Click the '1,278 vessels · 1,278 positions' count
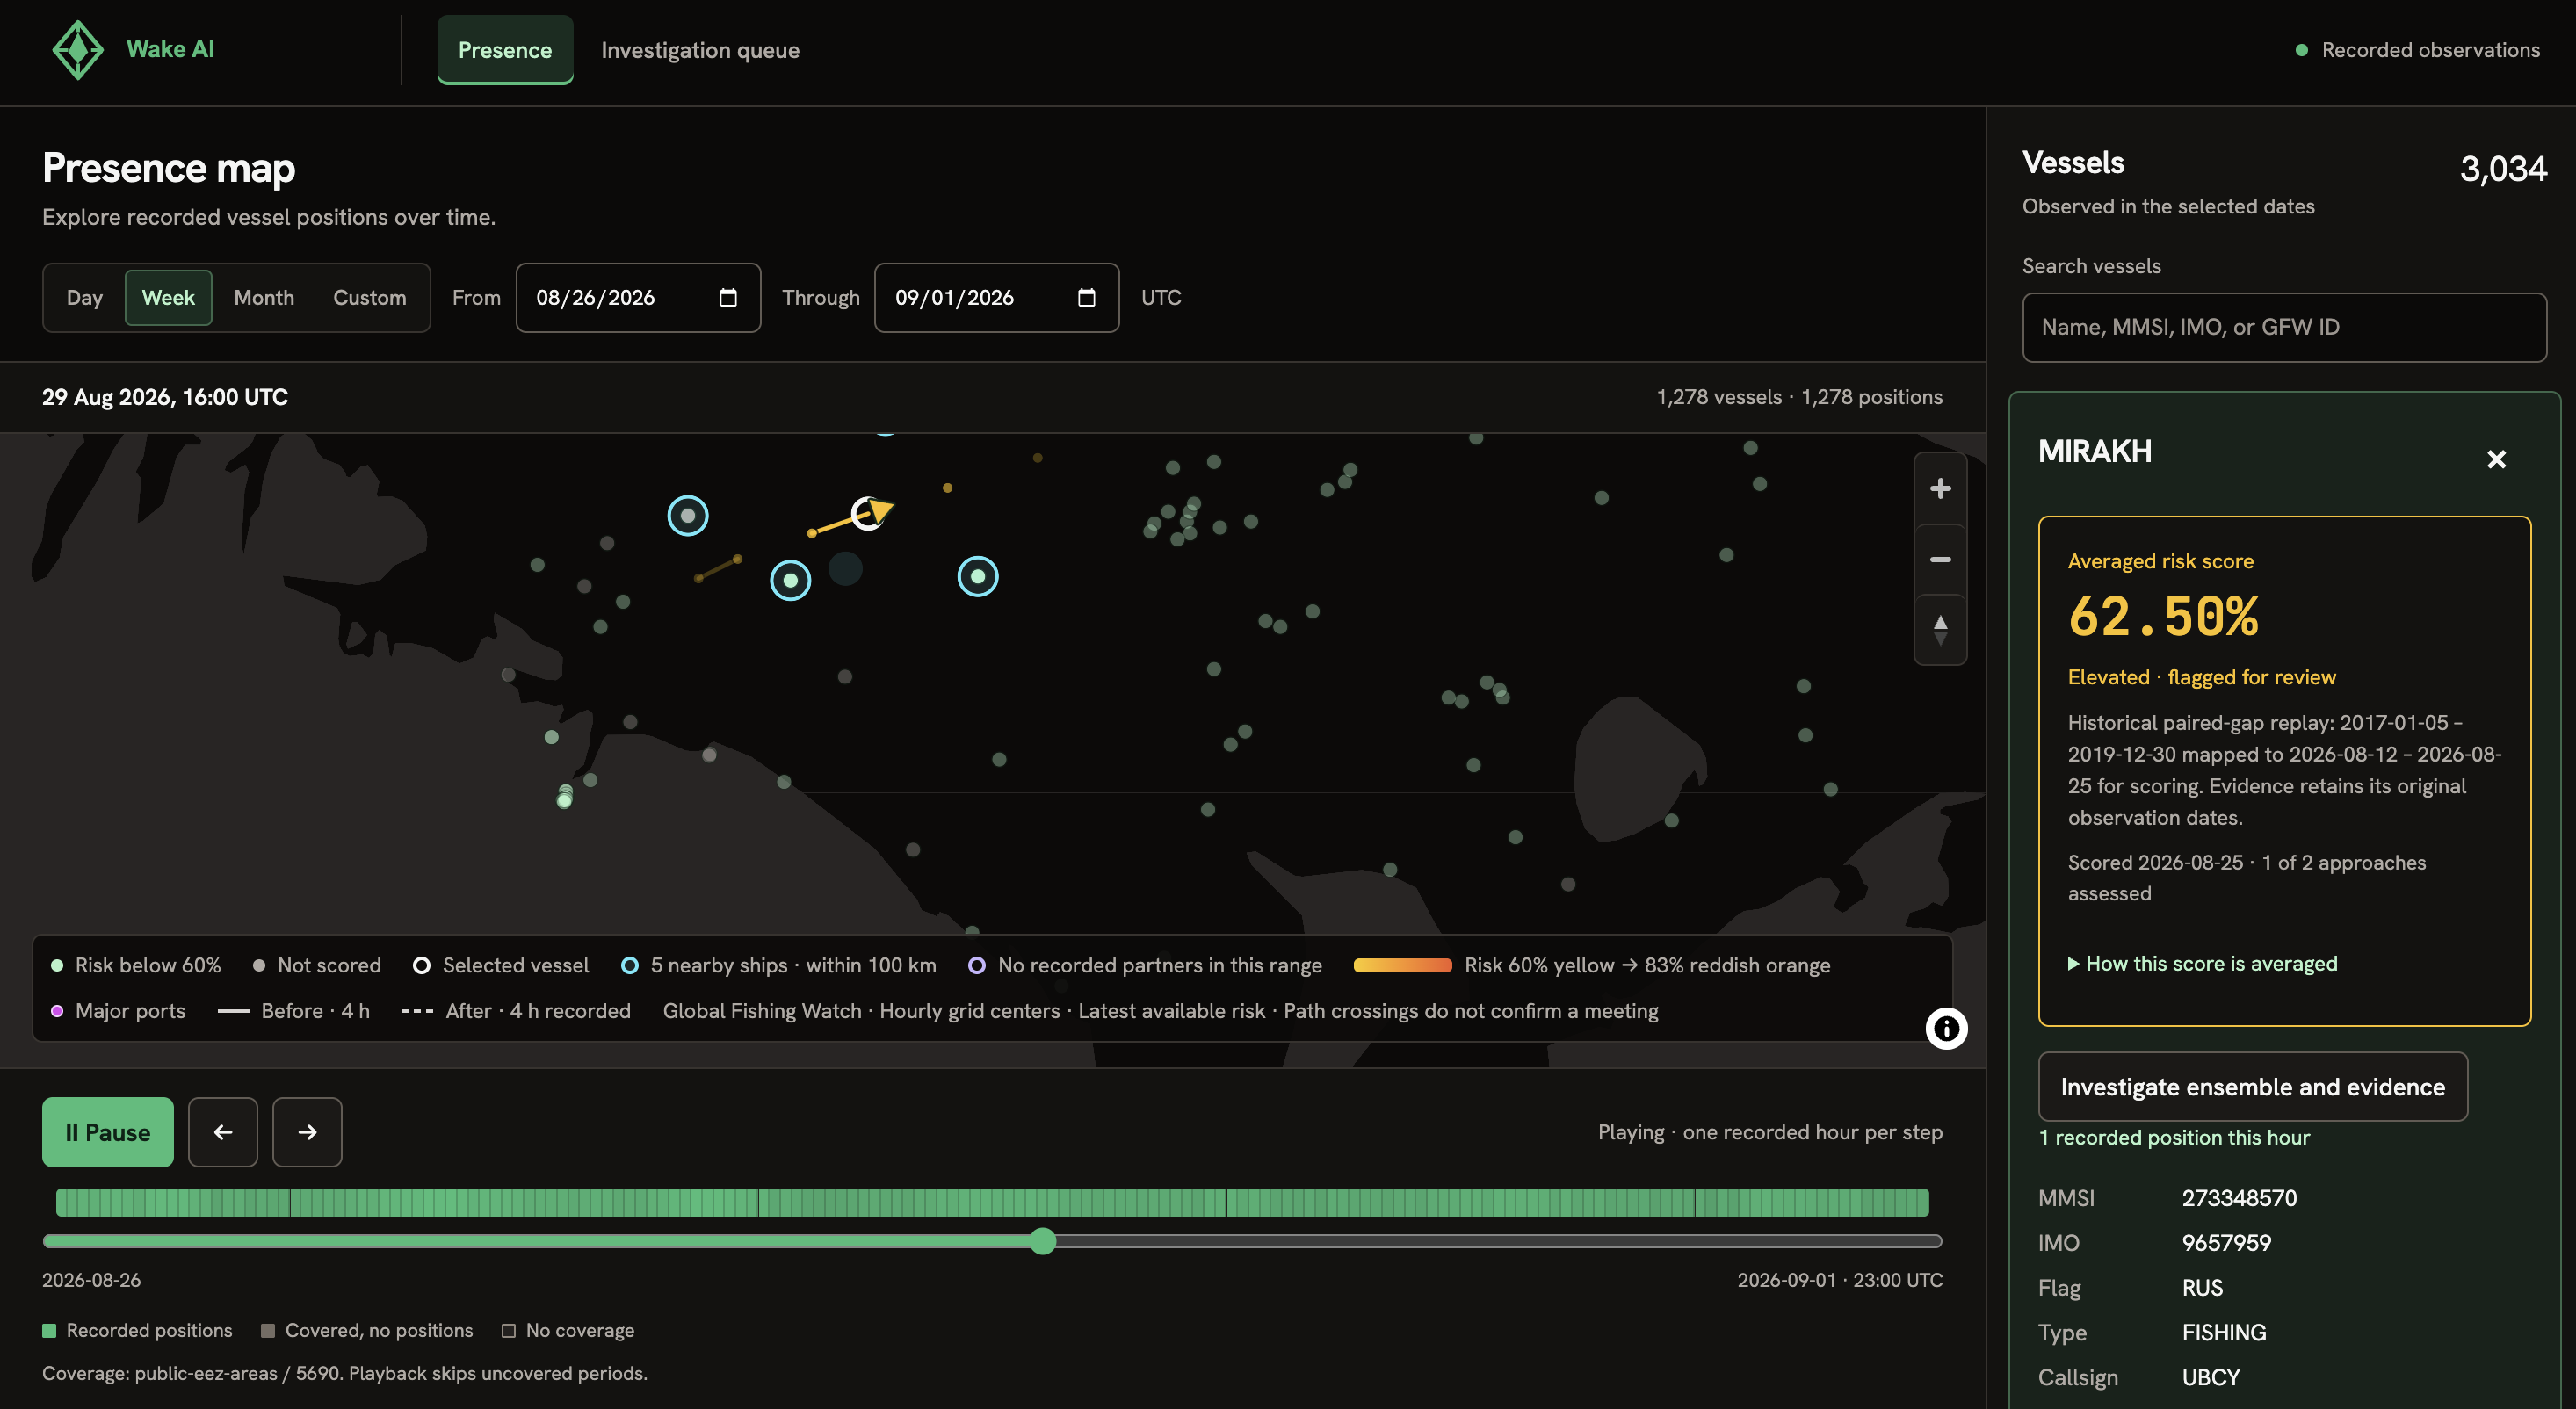The width and height of the screenshot is (2576, 1409). click(1799, 397)
